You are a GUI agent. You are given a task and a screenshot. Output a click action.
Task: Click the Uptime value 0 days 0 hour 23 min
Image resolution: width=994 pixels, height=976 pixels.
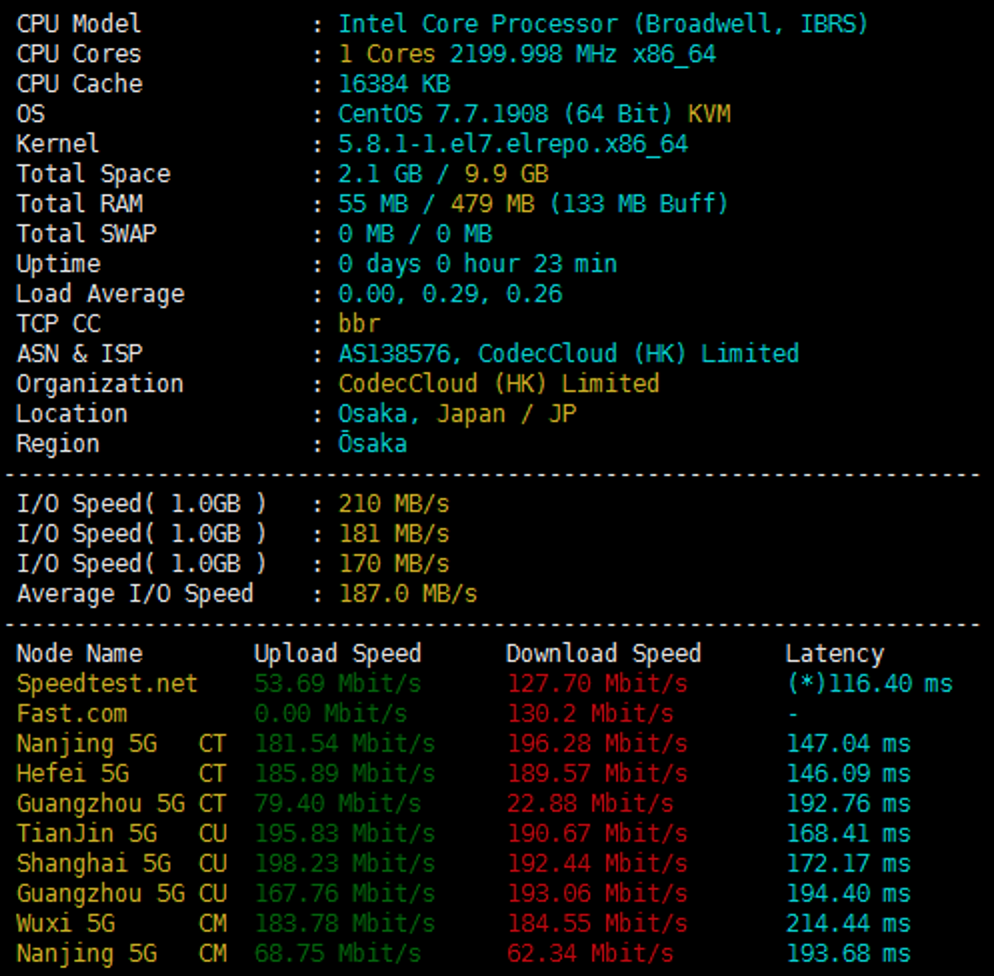tap(477, 264)
